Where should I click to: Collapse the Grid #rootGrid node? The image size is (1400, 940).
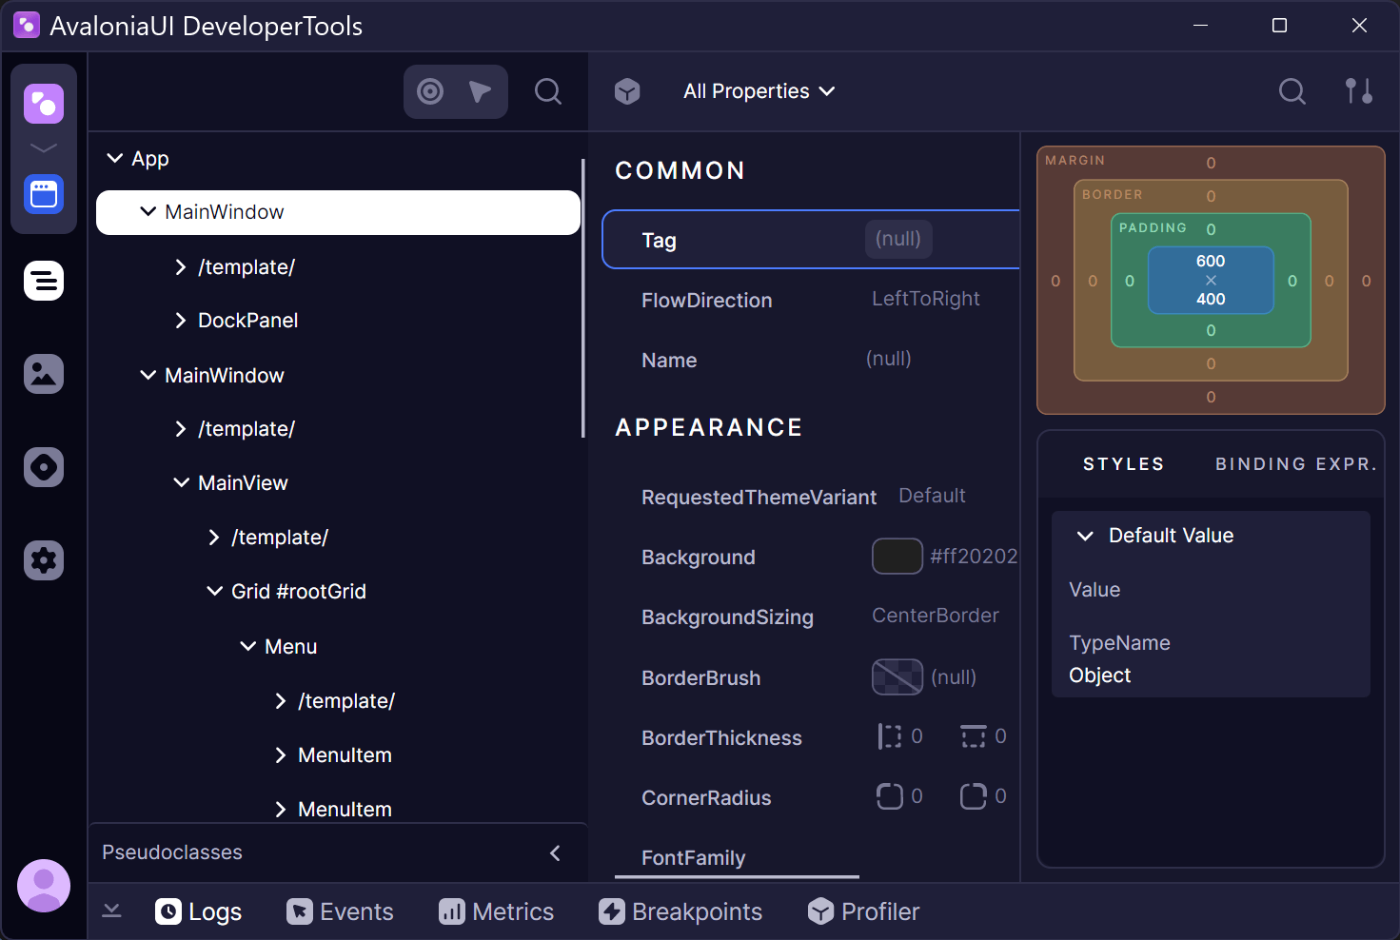tap(214, 591)
